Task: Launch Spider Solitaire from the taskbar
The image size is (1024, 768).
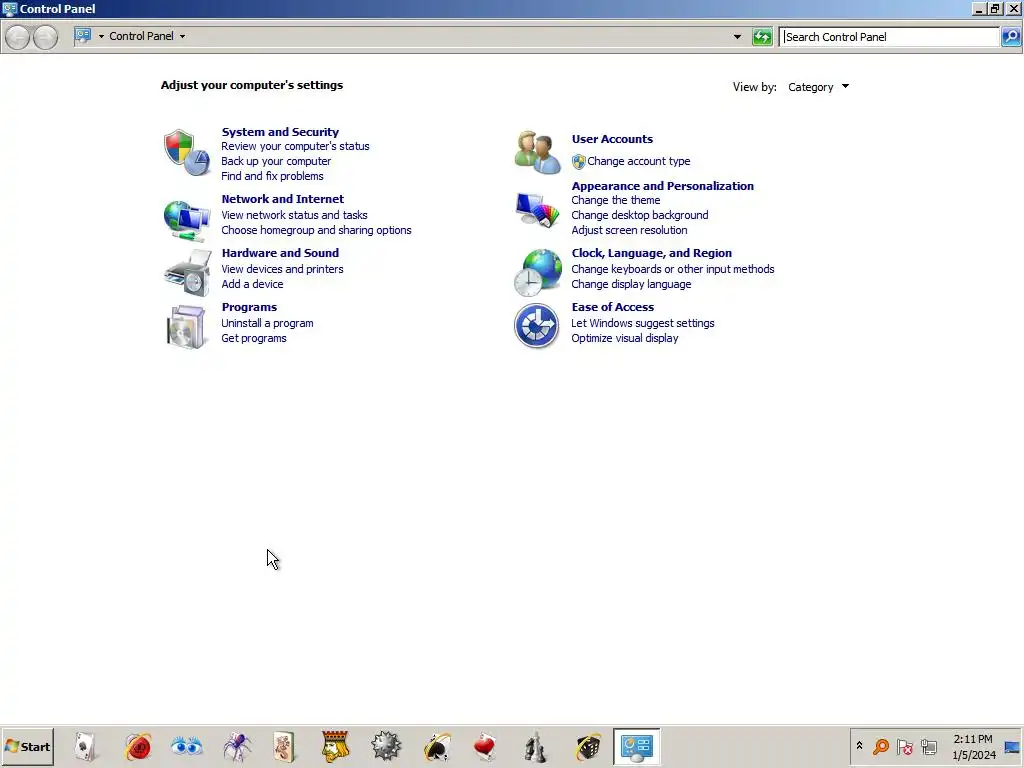Action: [236, 746]
